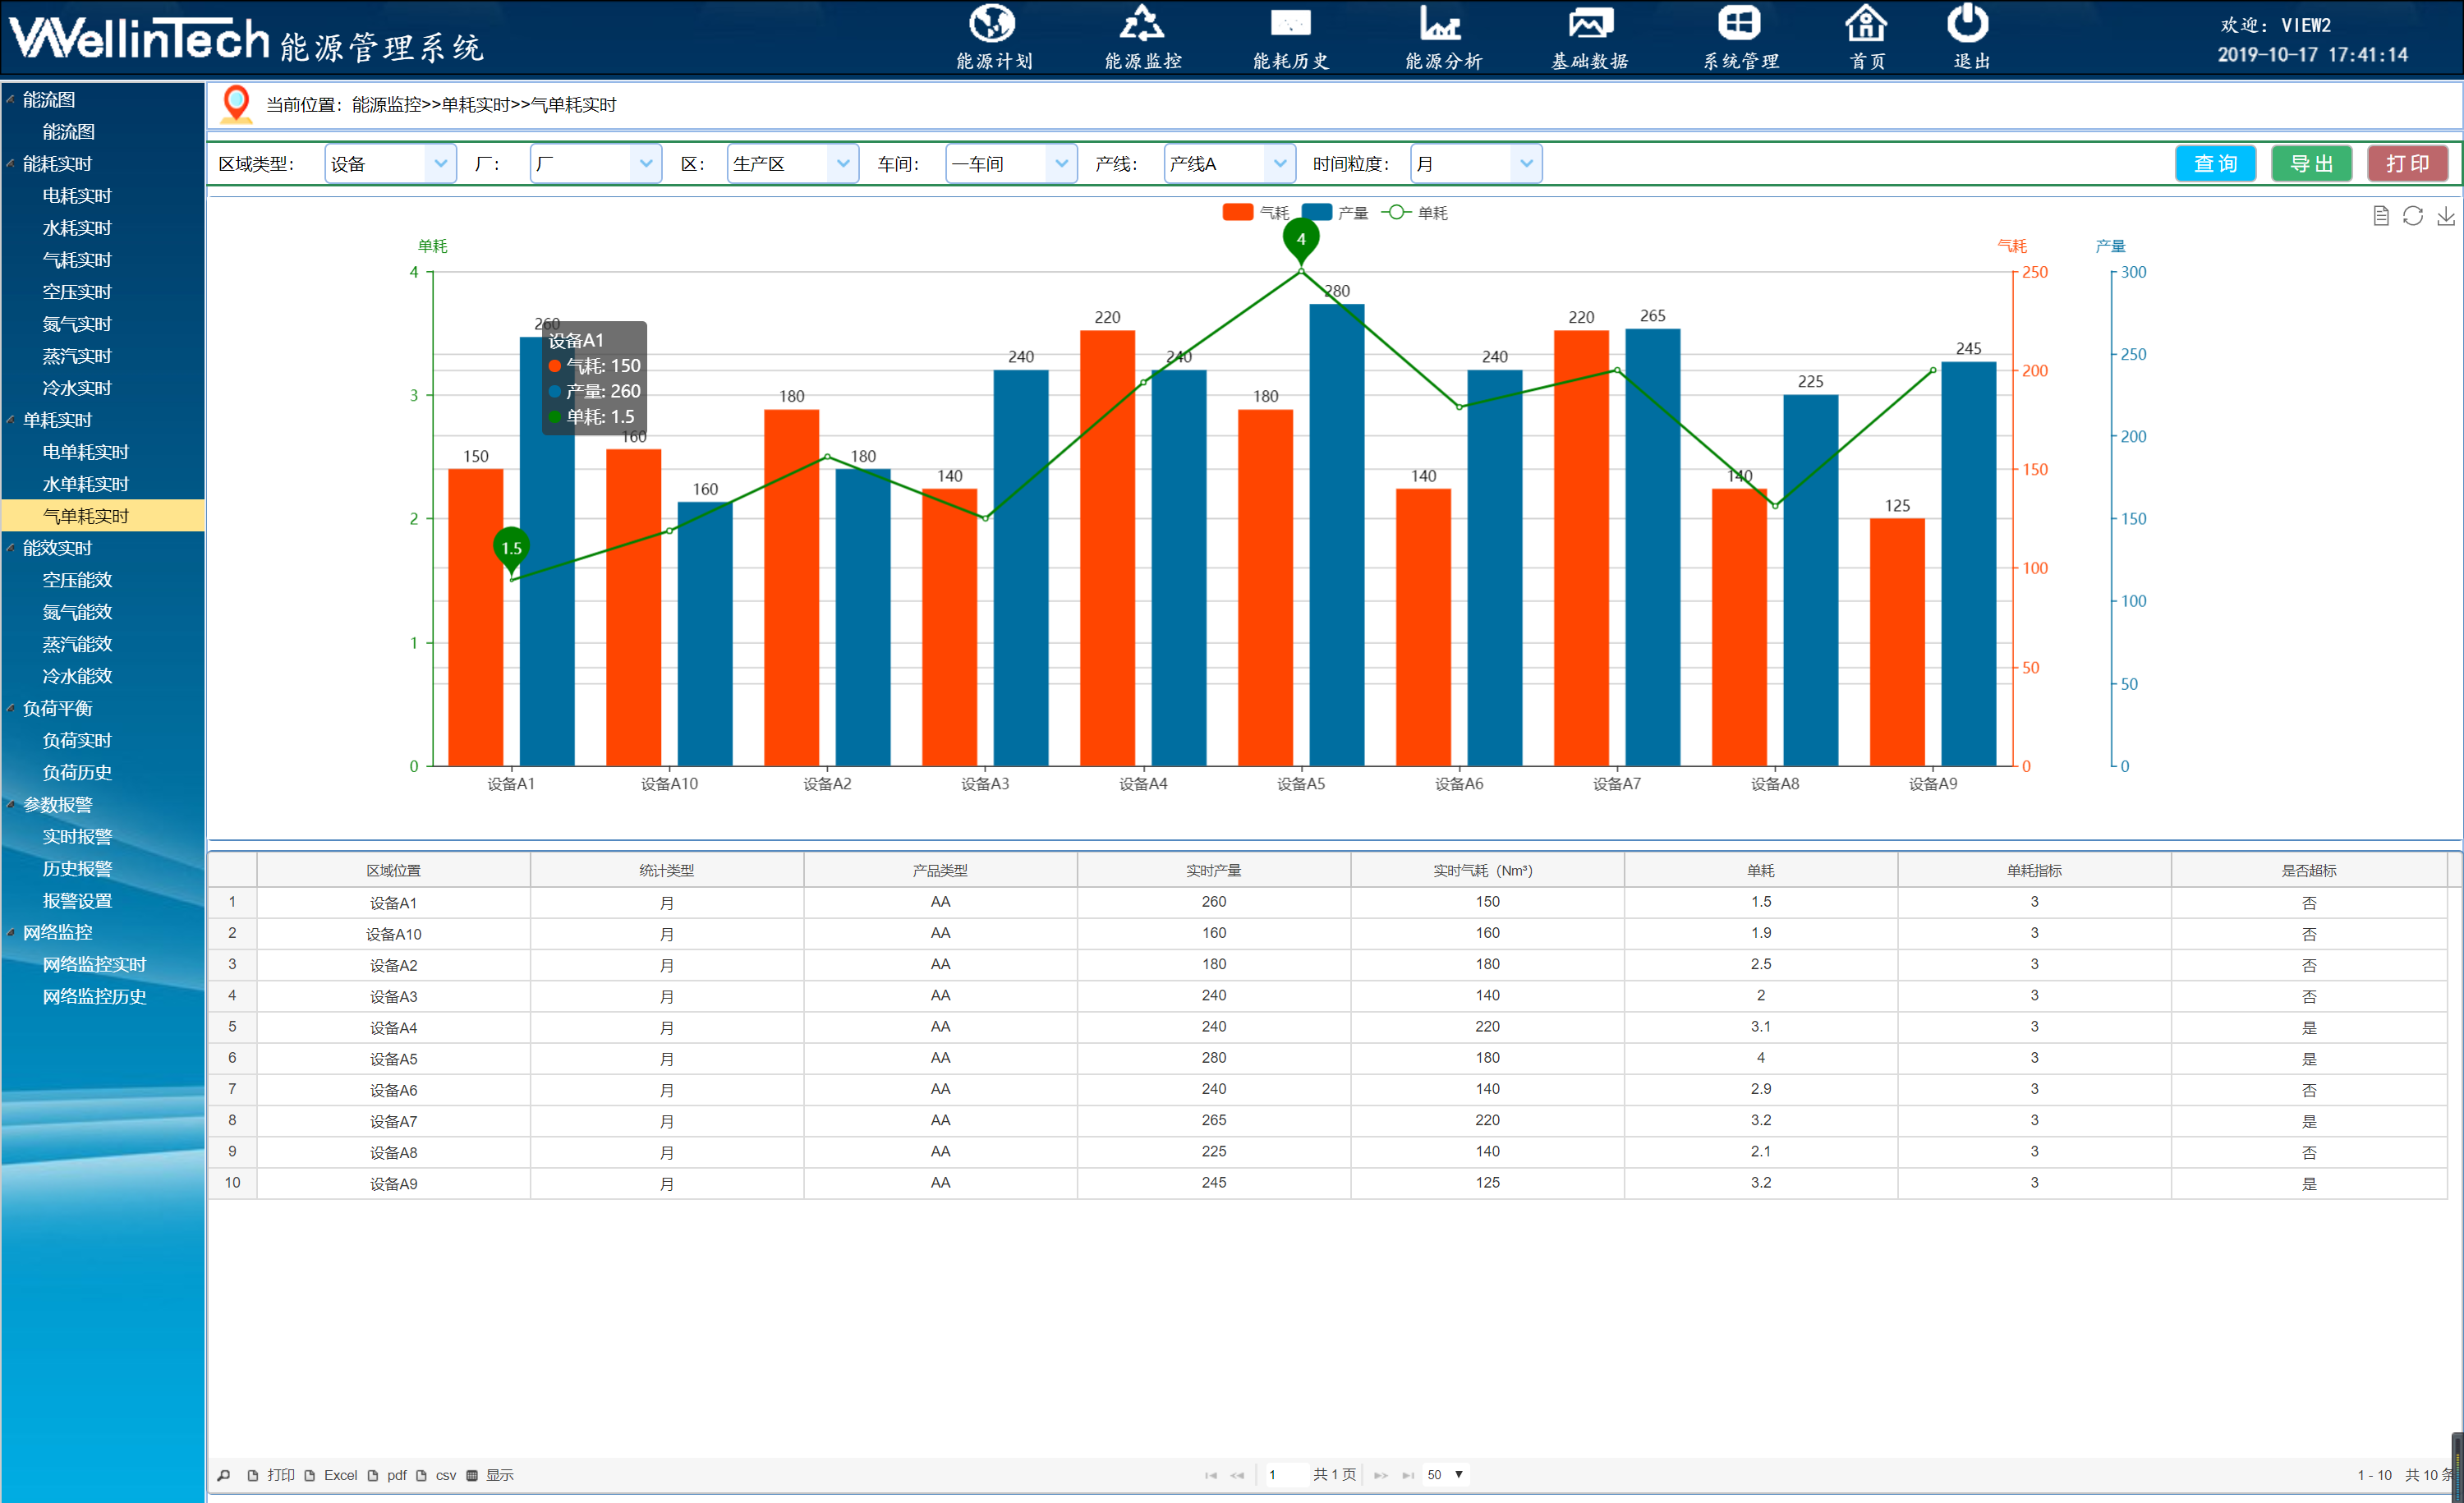The image size is (2464, 1503).
Task: Open rows-per-page dropdown showing 50
Action: pos(1446,1475)
